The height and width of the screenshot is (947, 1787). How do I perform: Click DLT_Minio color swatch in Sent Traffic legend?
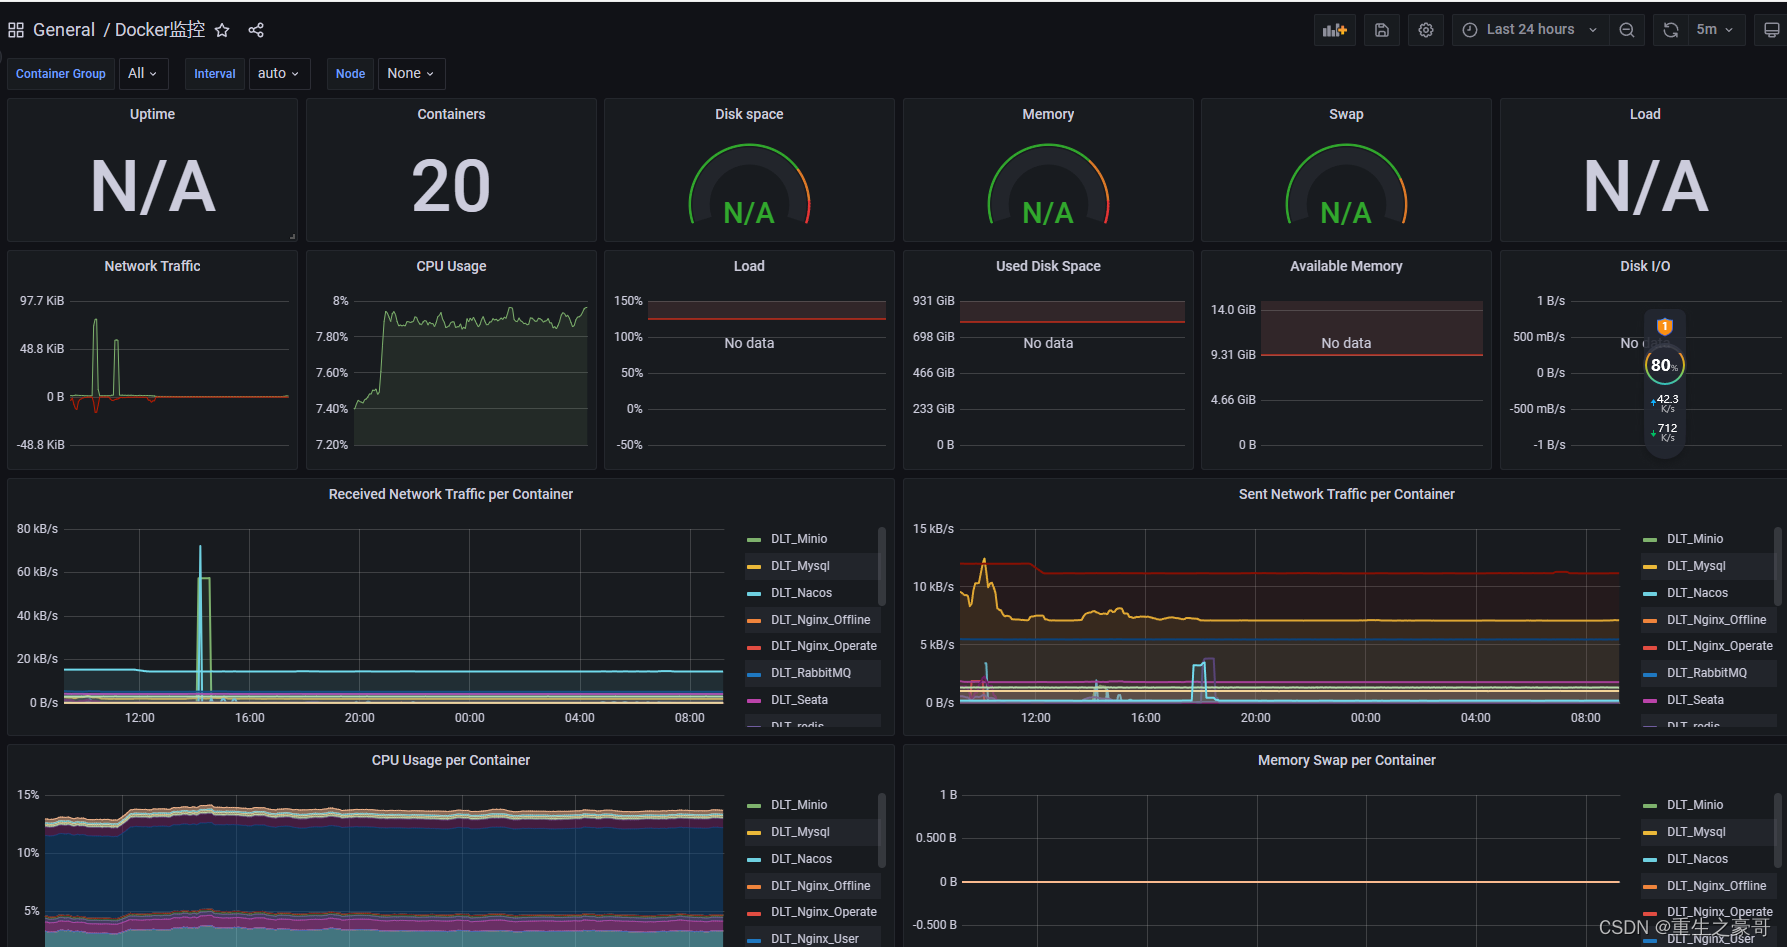1650,540
